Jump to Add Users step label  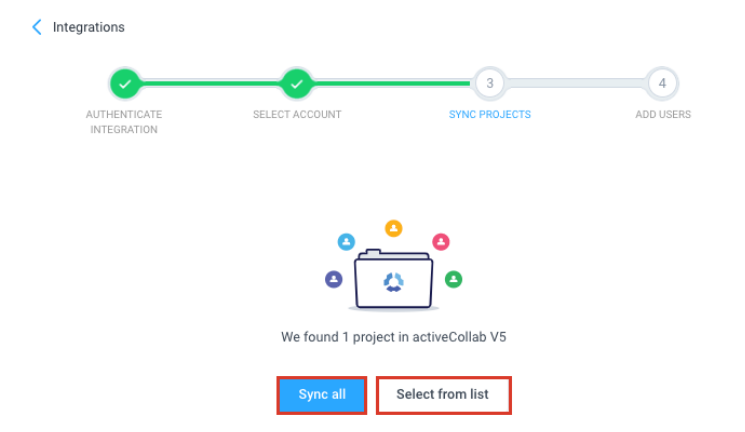(x=662, y=114)
